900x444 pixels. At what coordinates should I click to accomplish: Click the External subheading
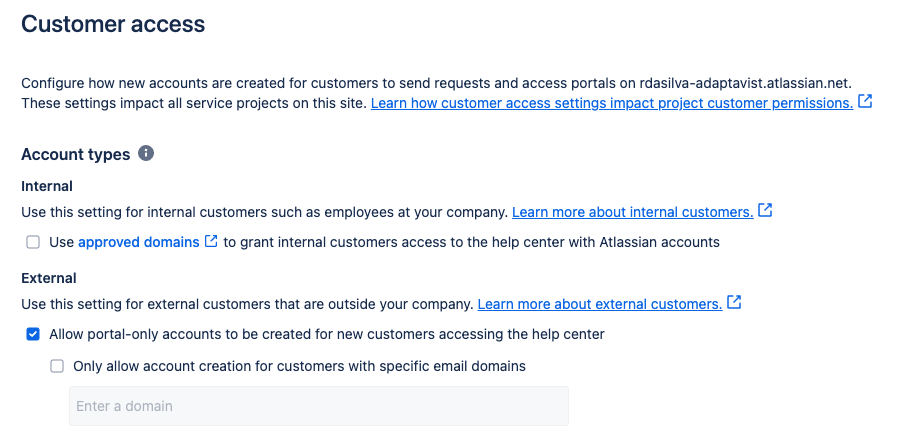pos(49,278)
